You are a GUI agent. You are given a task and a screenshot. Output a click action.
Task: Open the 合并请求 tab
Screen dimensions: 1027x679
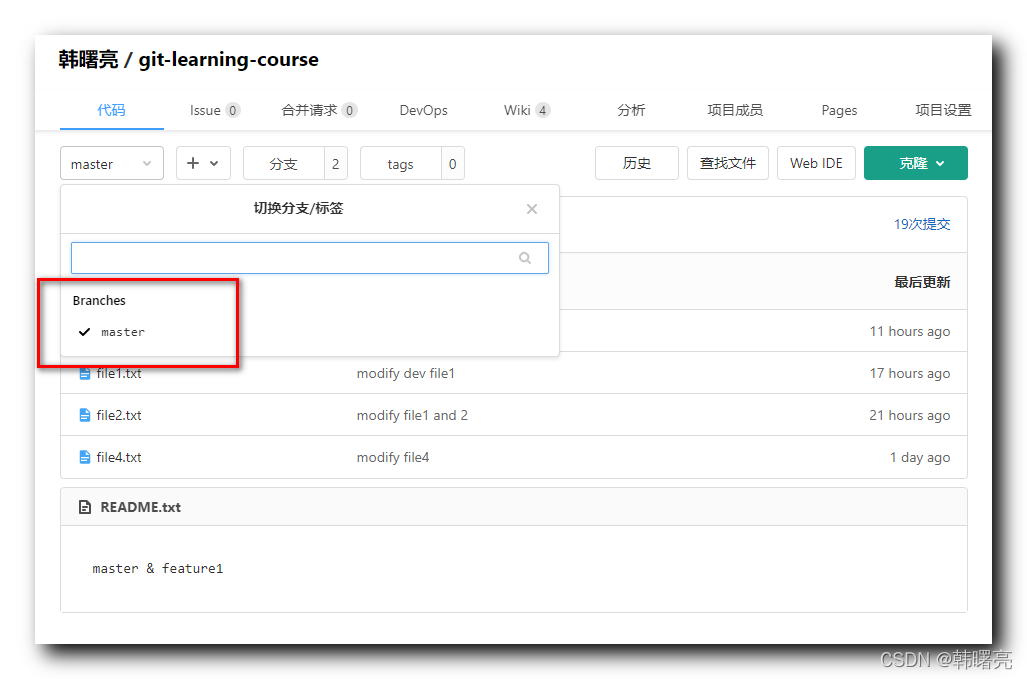tap(319, 110)
